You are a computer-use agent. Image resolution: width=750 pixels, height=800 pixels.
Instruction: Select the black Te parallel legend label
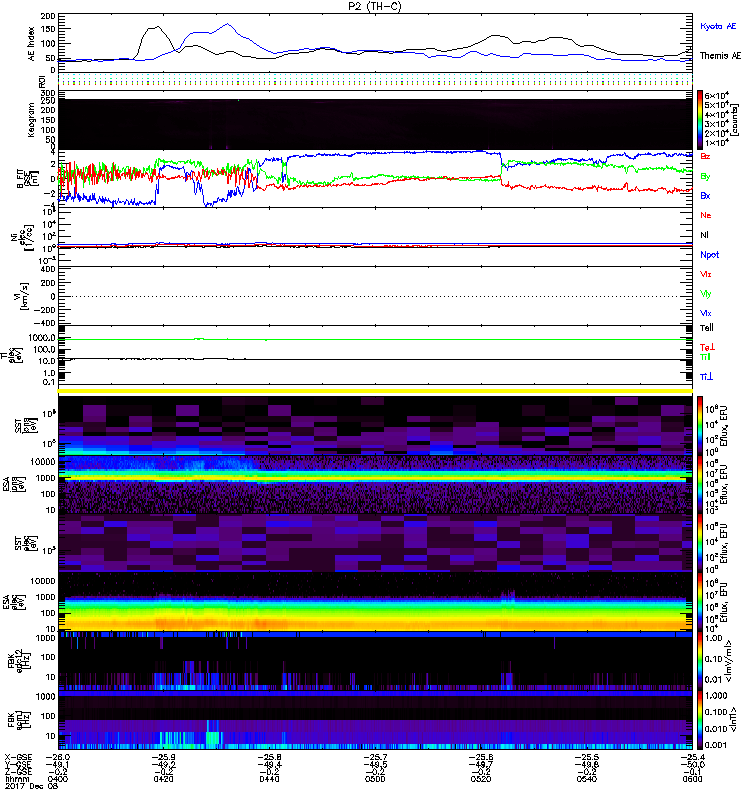707,328
